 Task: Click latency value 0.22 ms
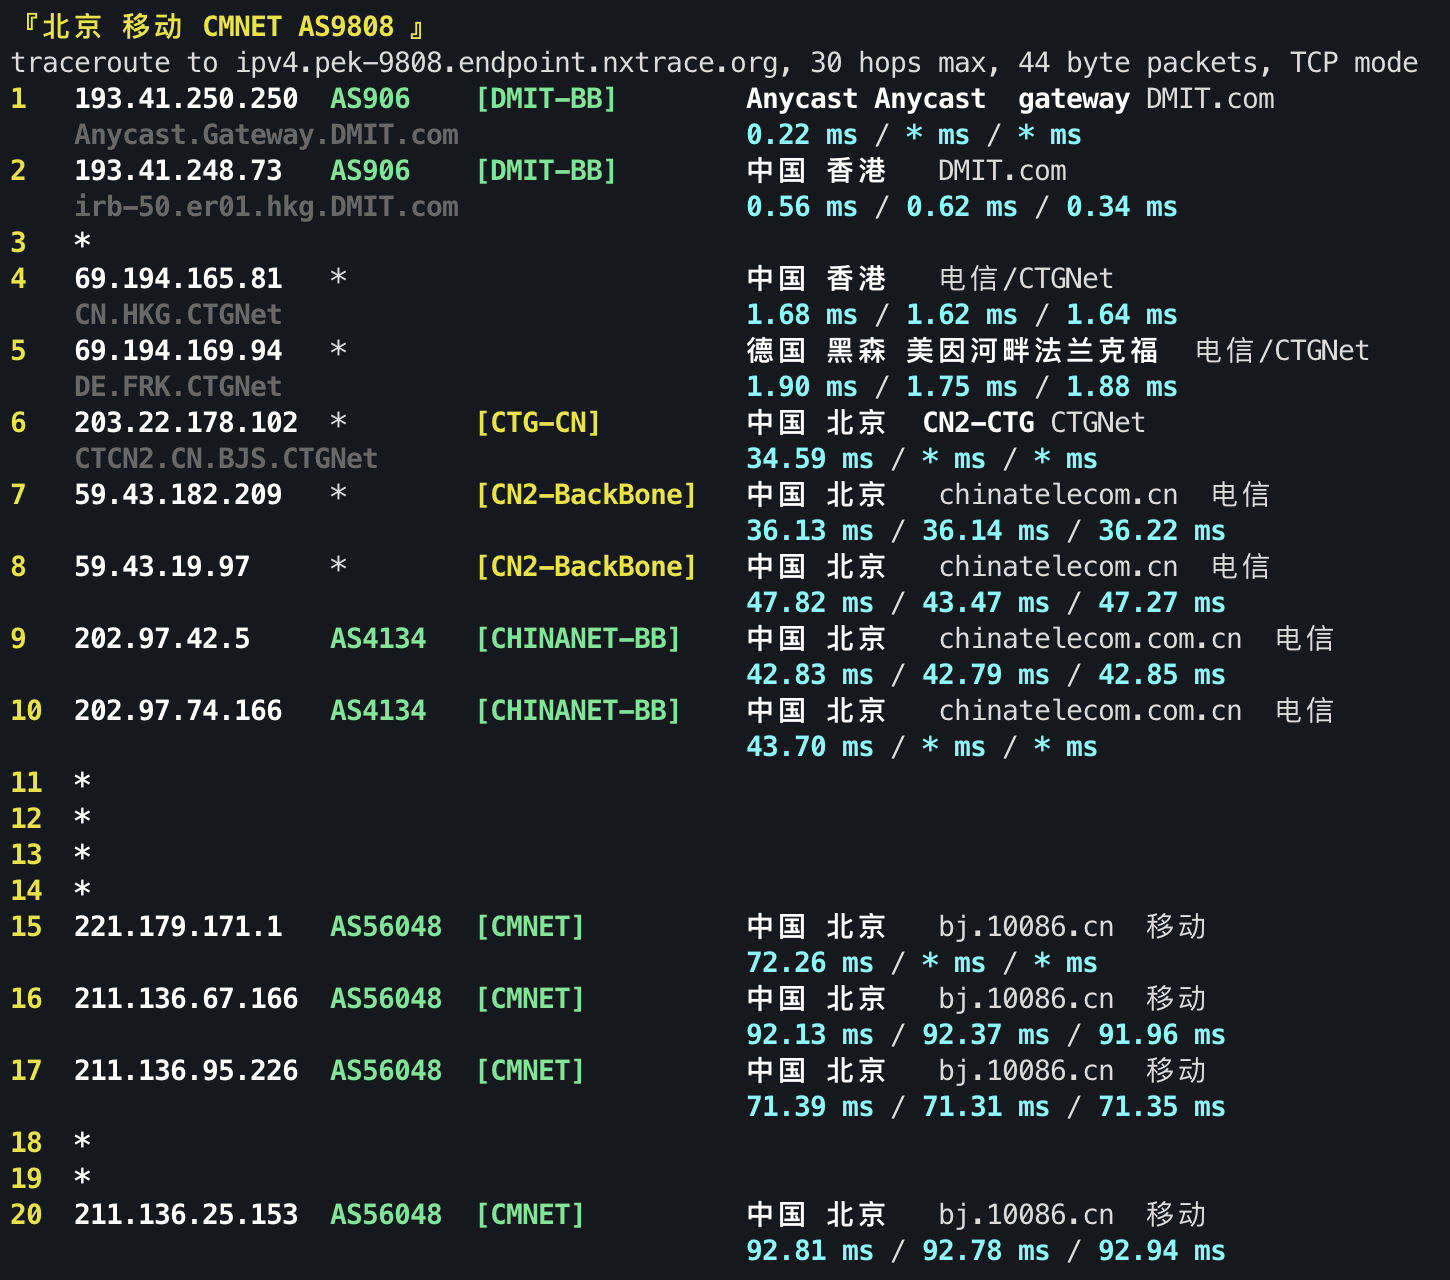[x=802, y=135]
